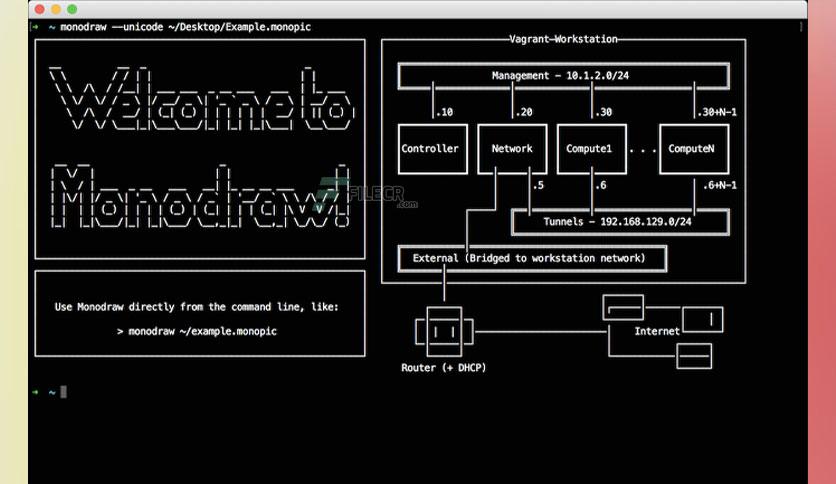The width and height of the screenshot is (836, 484).
Task: Click the .30+N-1 address label
Action: (x=717, y=112)
